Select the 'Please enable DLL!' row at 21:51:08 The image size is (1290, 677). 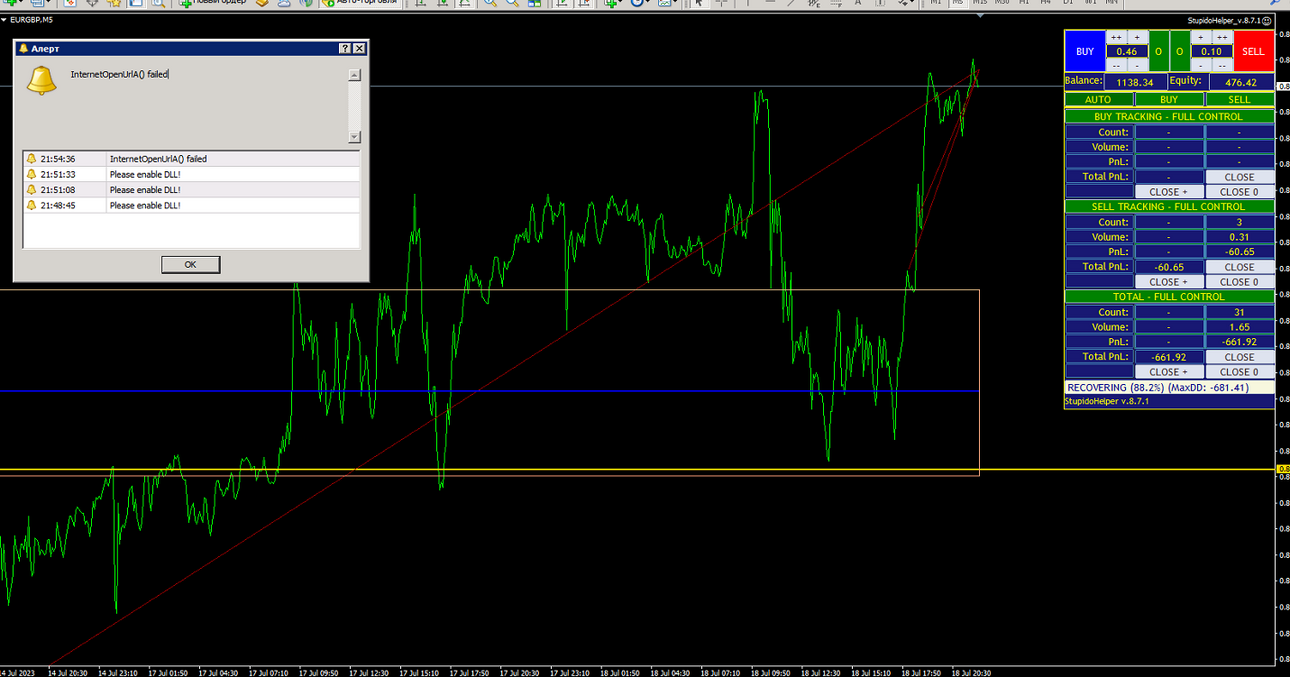pos(191,190)
